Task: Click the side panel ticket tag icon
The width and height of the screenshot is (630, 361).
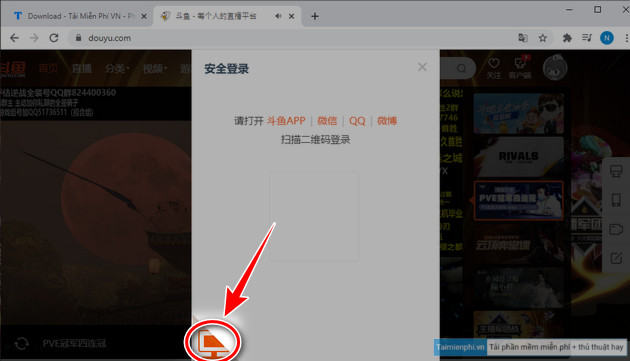Action: pos(616,229)
